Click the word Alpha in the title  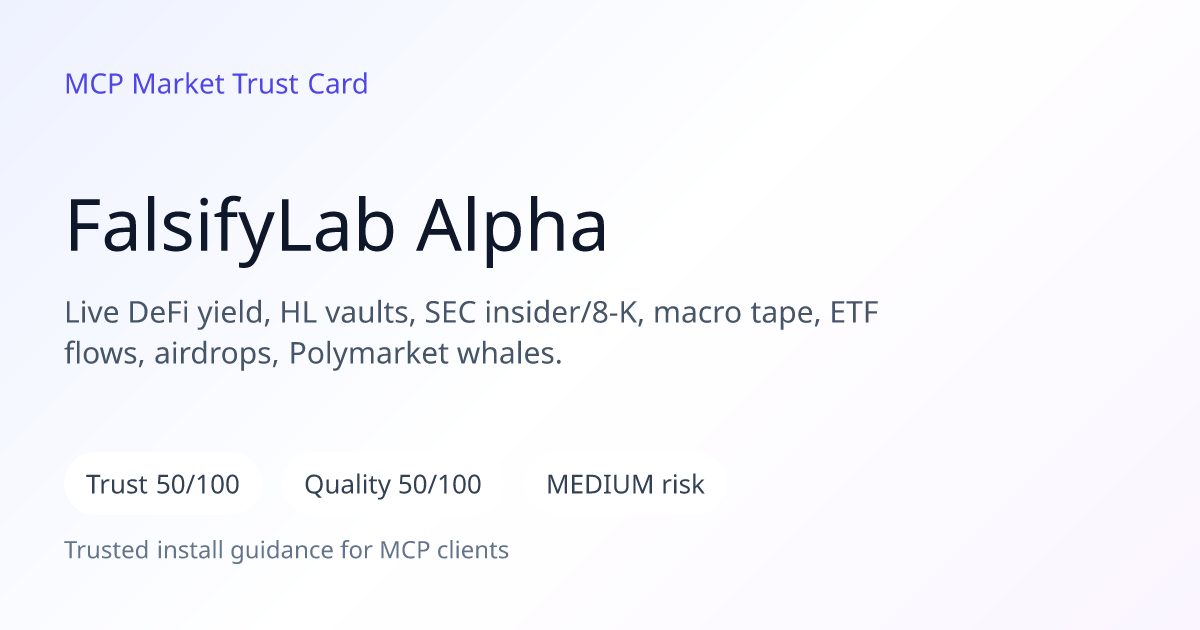point(512,225)
